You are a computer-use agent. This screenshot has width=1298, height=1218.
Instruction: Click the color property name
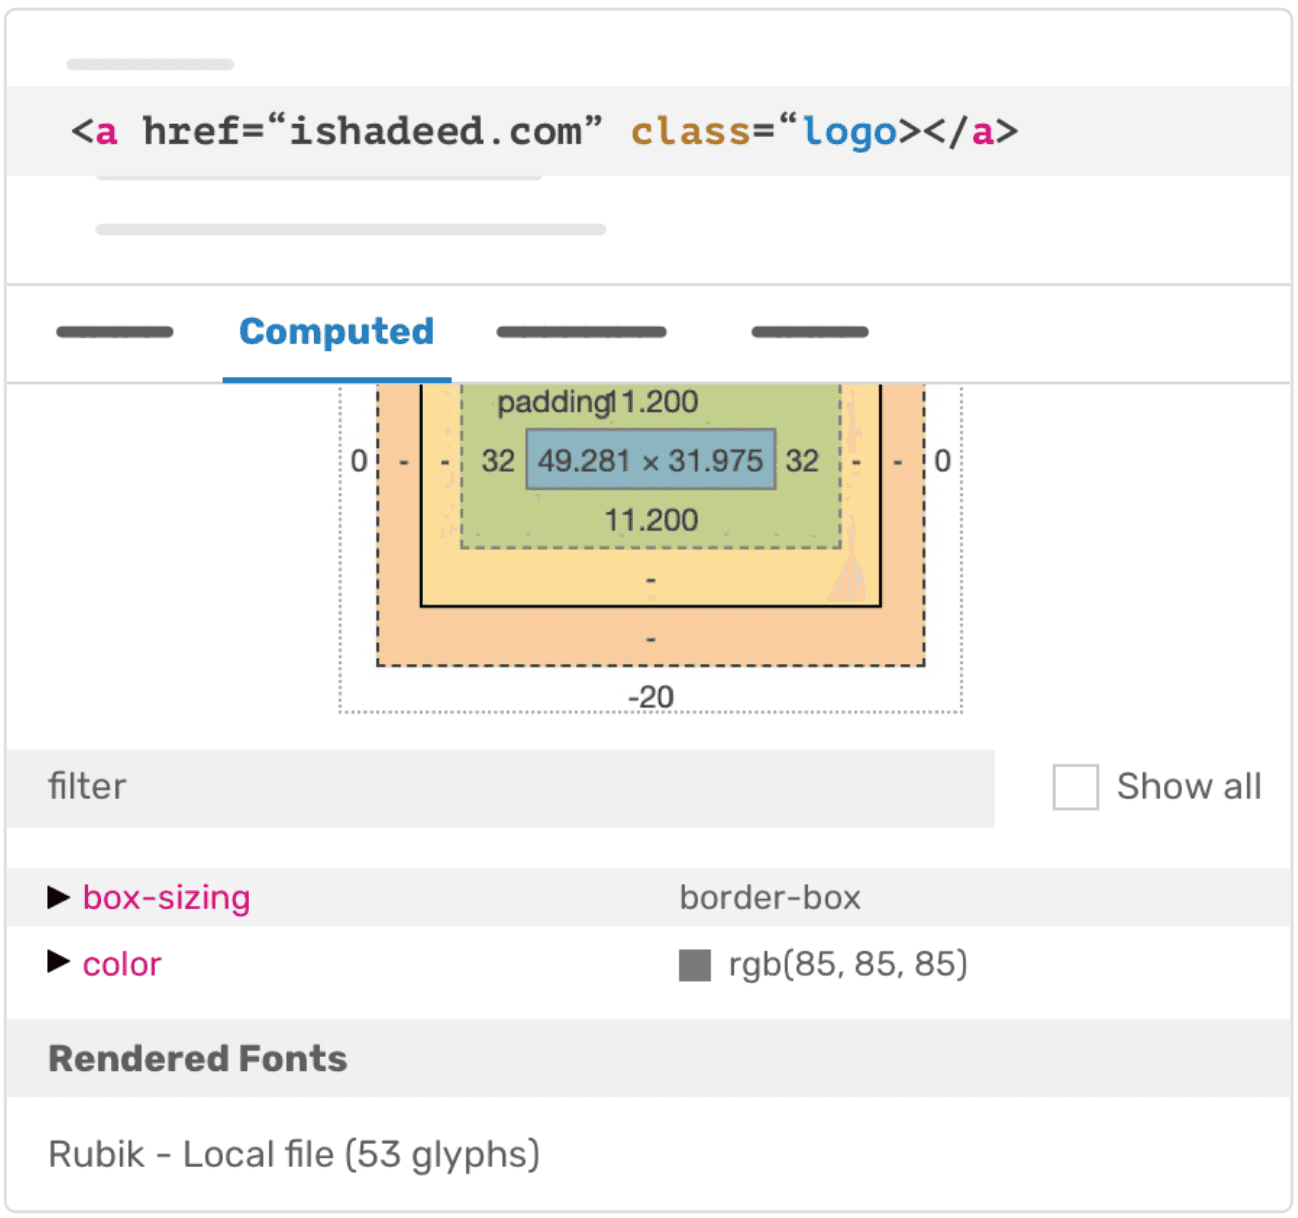point(121,964)
